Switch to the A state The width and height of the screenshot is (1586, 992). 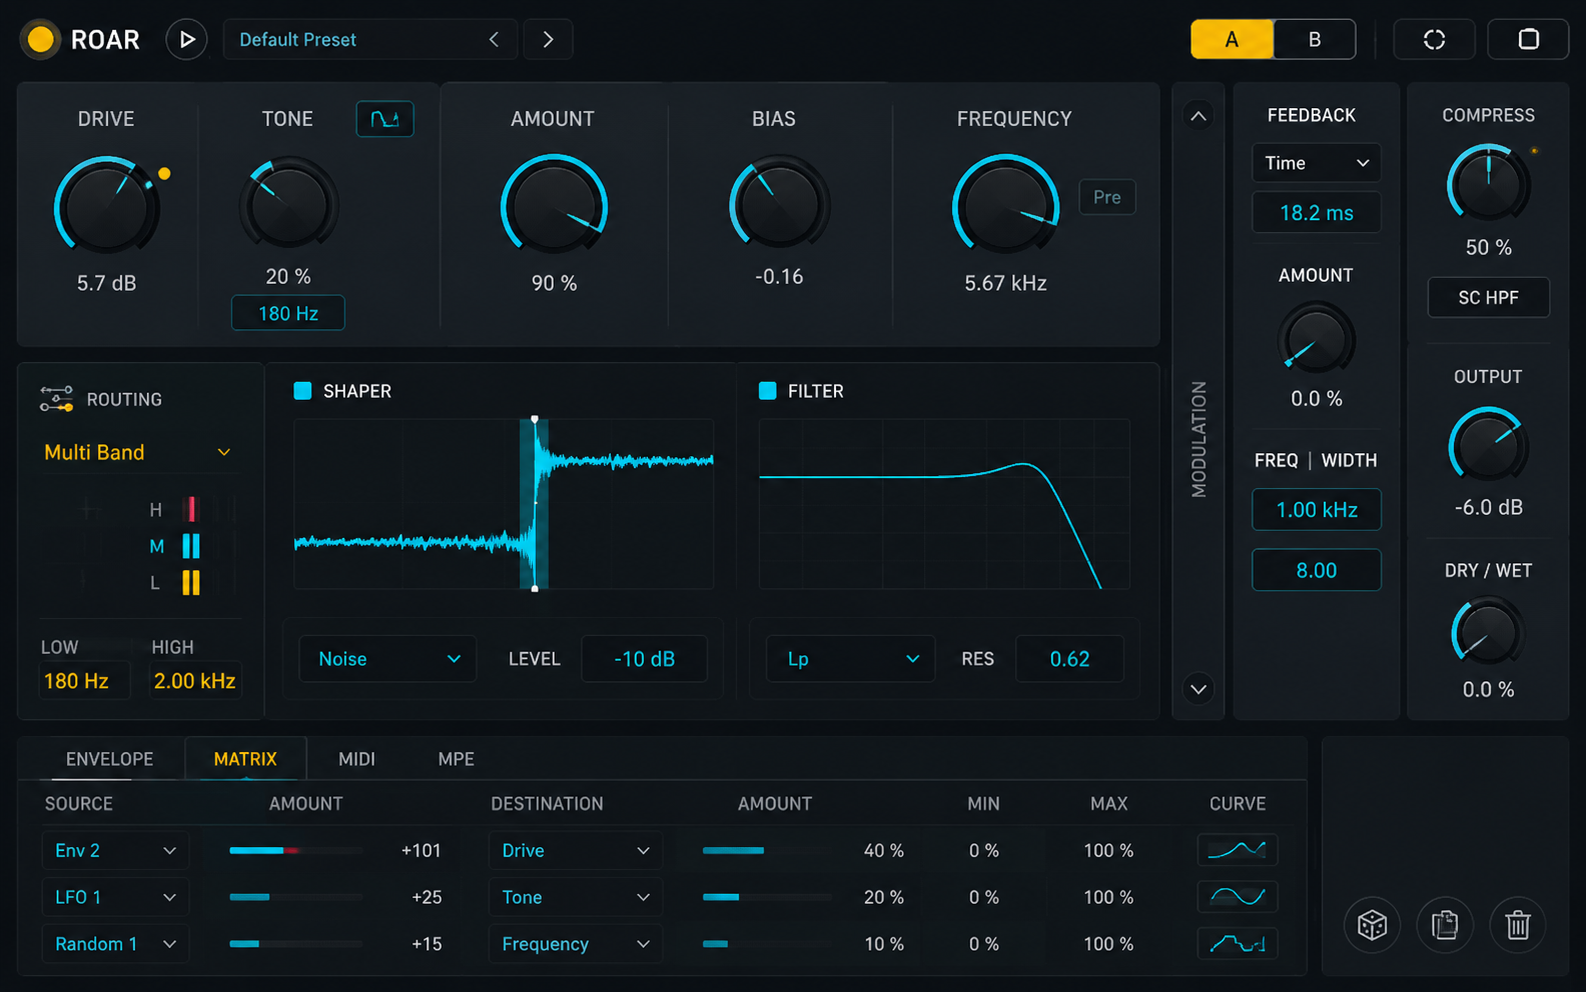(1232, 40)
